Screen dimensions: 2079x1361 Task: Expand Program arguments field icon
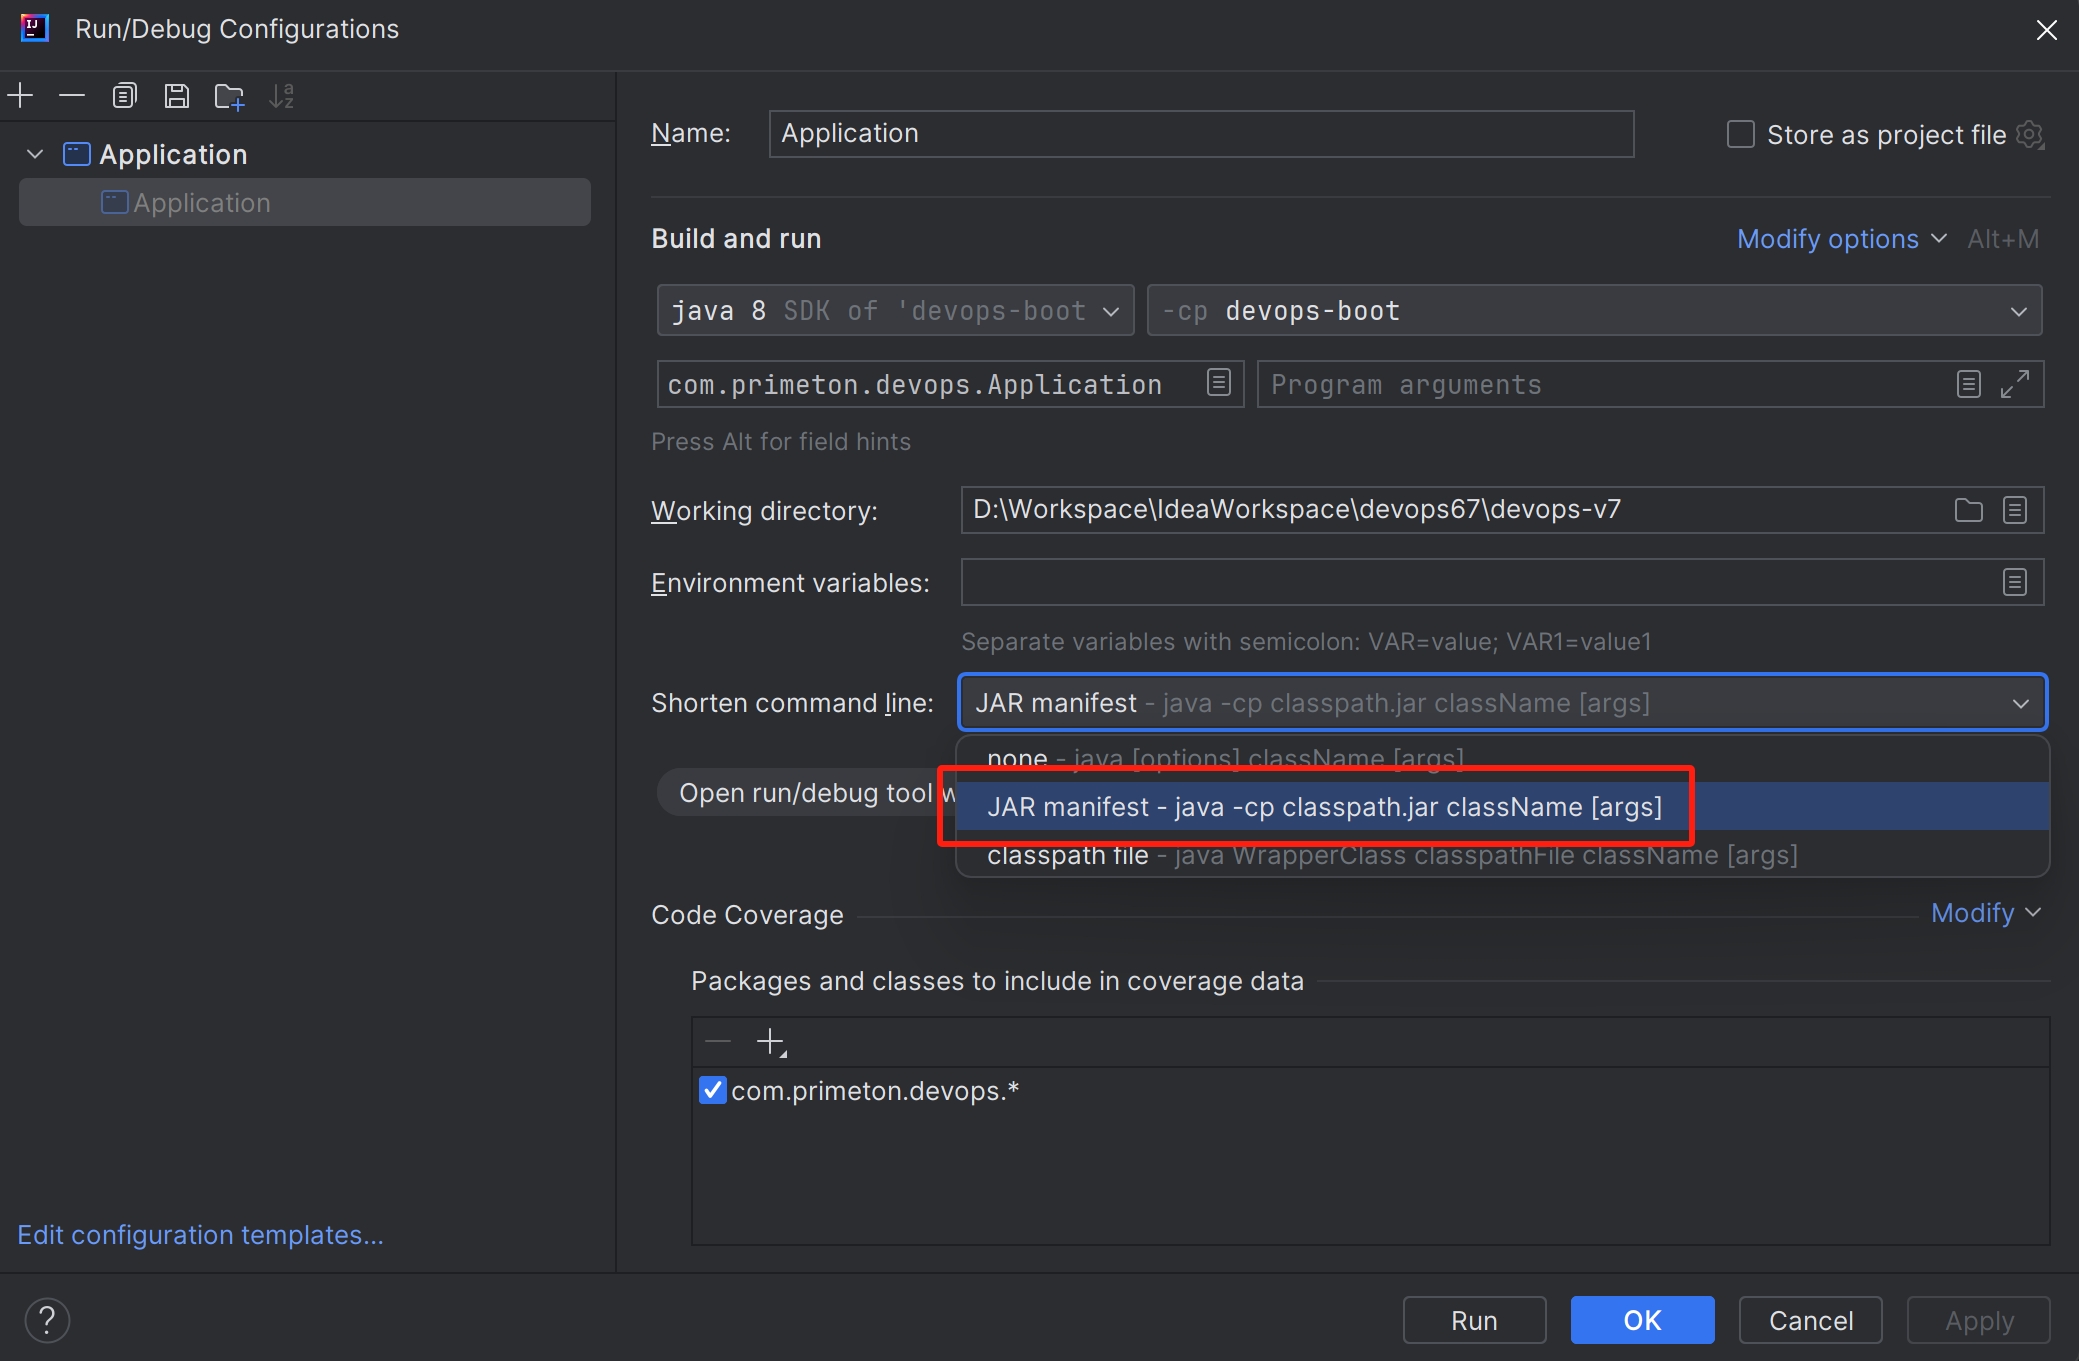tap(2014, 384)
